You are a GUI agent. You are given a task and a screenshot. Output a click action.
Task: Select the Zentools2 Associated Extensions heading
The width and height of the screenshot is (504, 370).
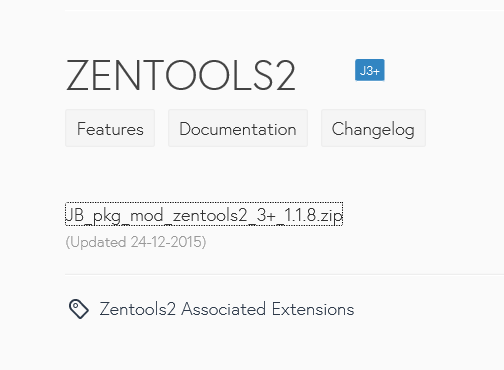[227, 309]
